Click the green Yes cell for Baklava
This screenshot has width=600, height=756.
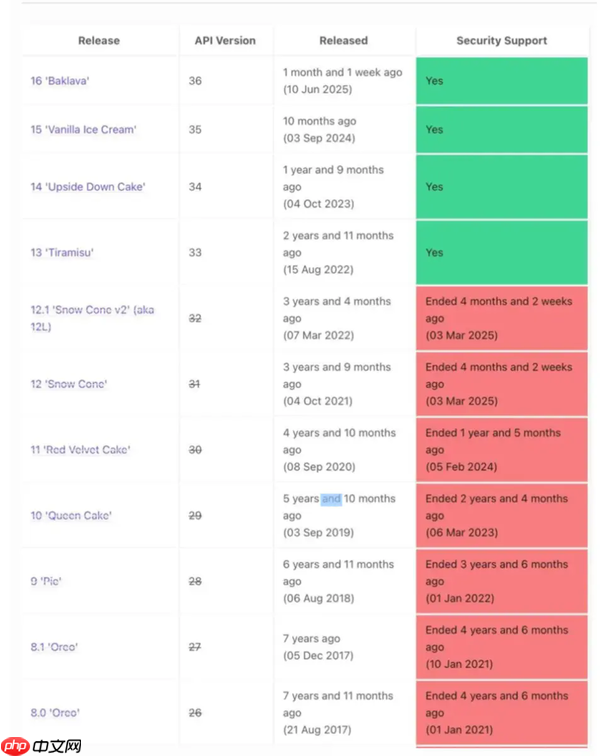[x=502, y=81]
